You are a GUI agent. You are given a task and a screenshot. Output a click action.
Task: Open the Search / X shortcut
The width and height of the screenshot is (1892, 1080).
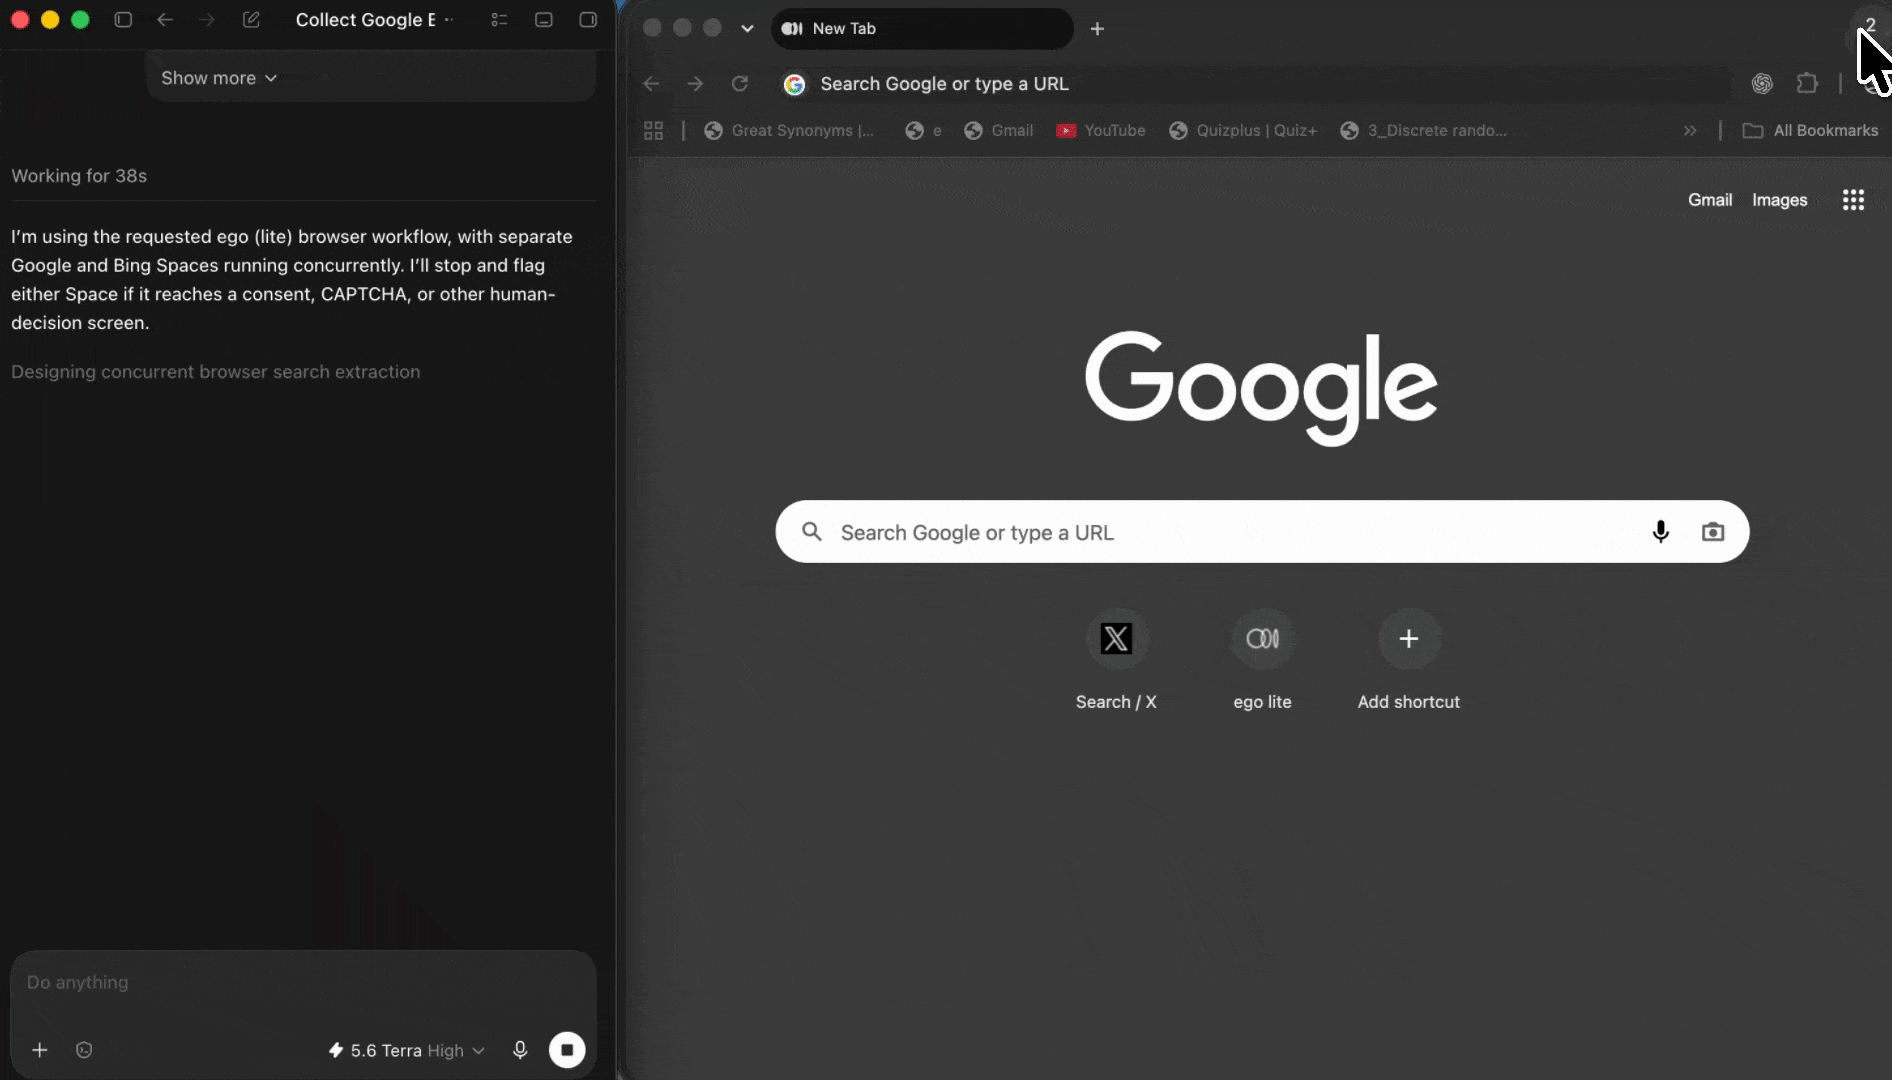click(1116, 660)
